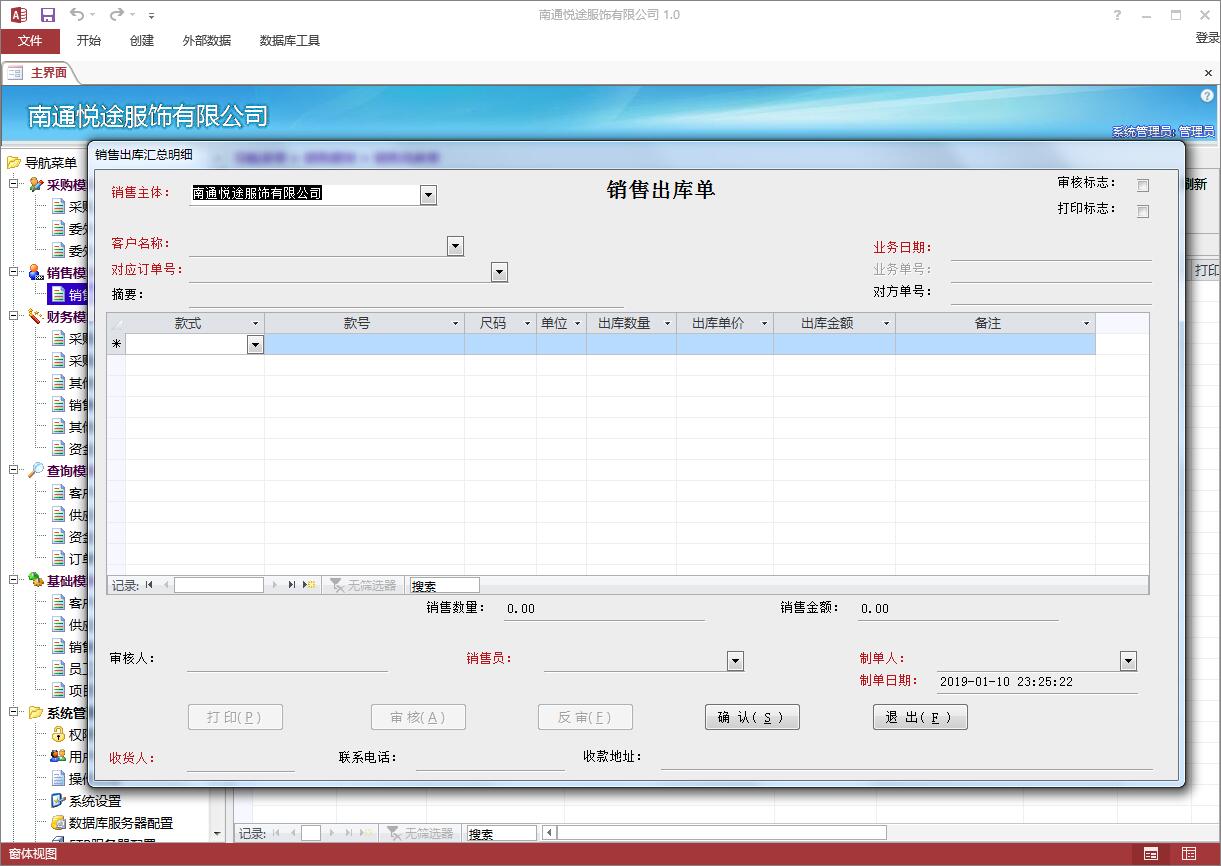This screenshot has width=1221, height=866.
Task: Click the 采购模块 module icon in navigation tree
Action: tap(36, 185)
